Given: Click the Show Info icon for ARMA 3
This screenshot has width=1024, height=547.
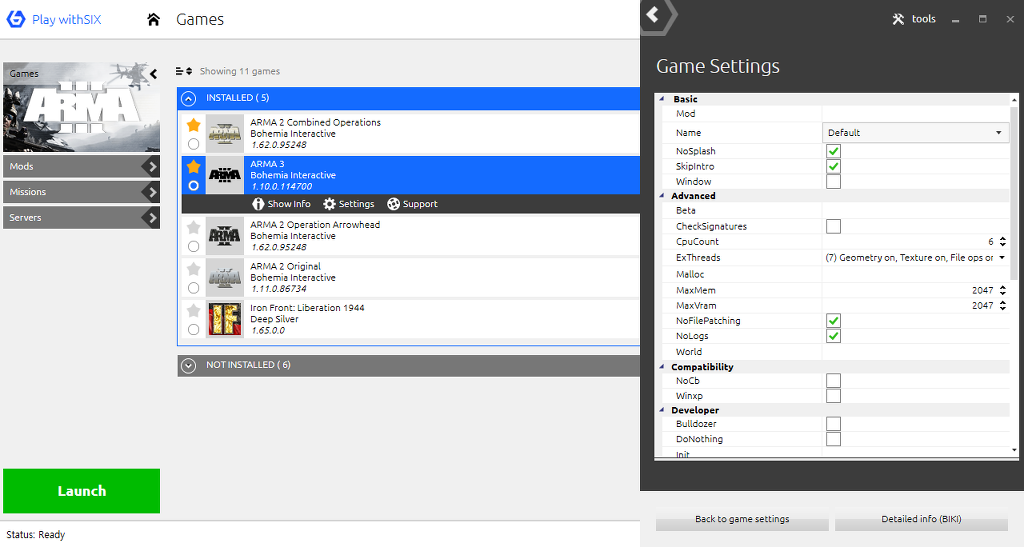Looking at the screenshot, I should pyautogui.click(x=258, y=204).
